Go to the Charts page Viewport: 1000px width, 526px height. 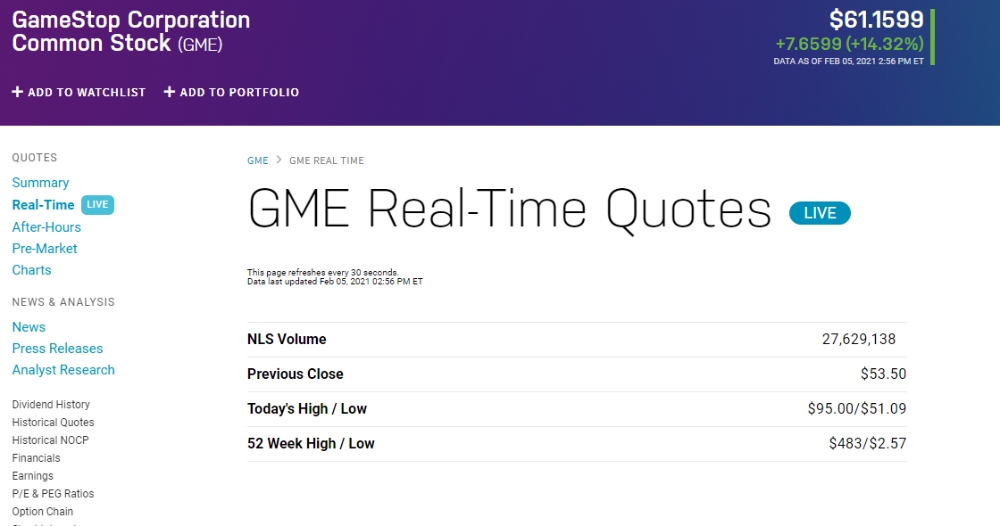32,270
